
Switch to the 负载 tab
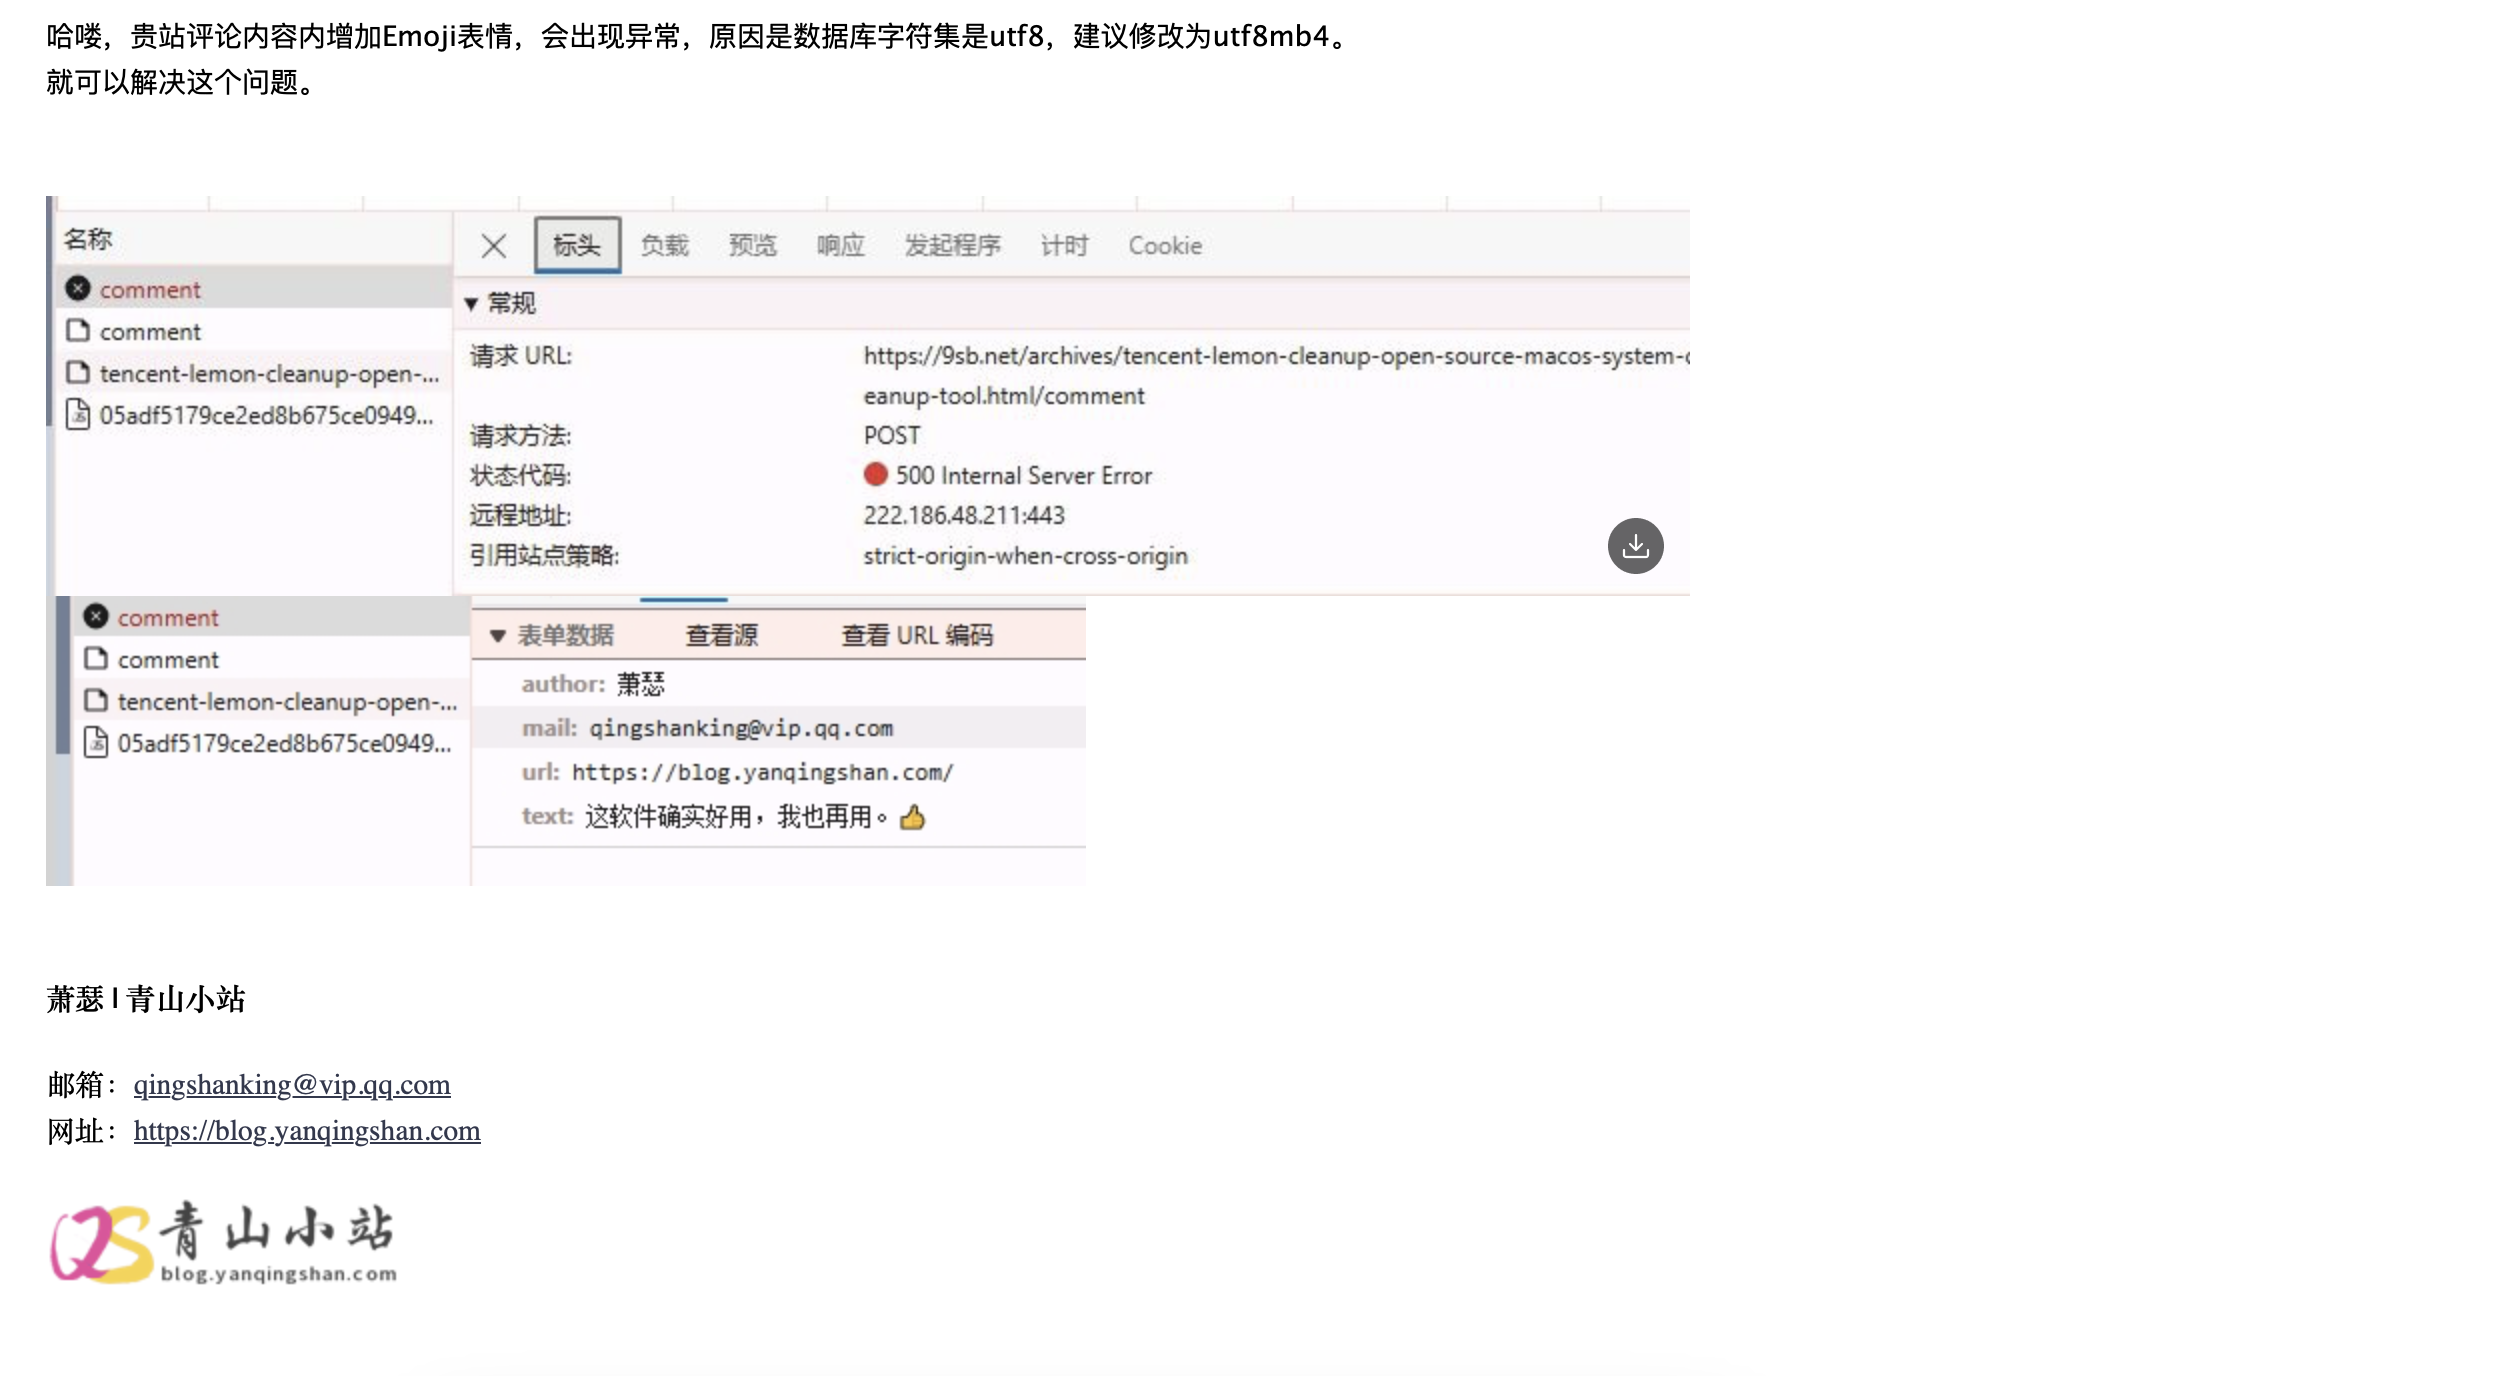pos(664,246)
